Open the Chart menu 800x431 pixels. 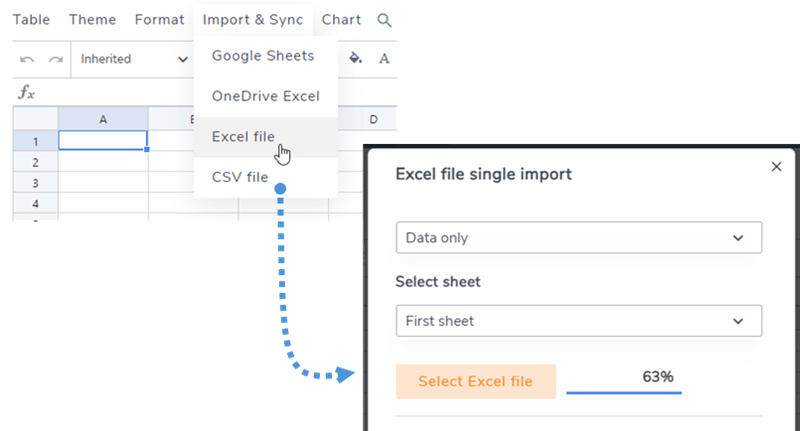point(341,20)
